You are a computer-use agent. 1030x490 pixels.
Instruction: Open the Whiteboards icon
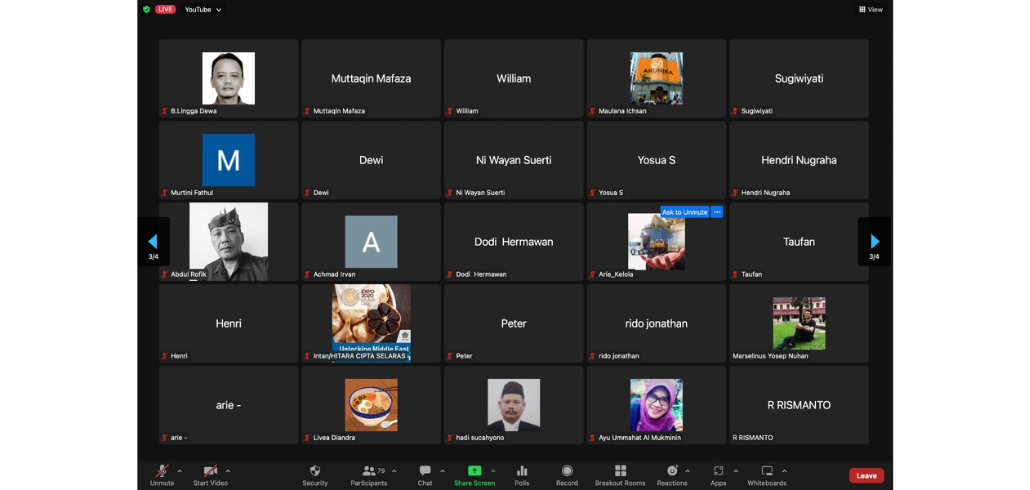click(767, 471)
